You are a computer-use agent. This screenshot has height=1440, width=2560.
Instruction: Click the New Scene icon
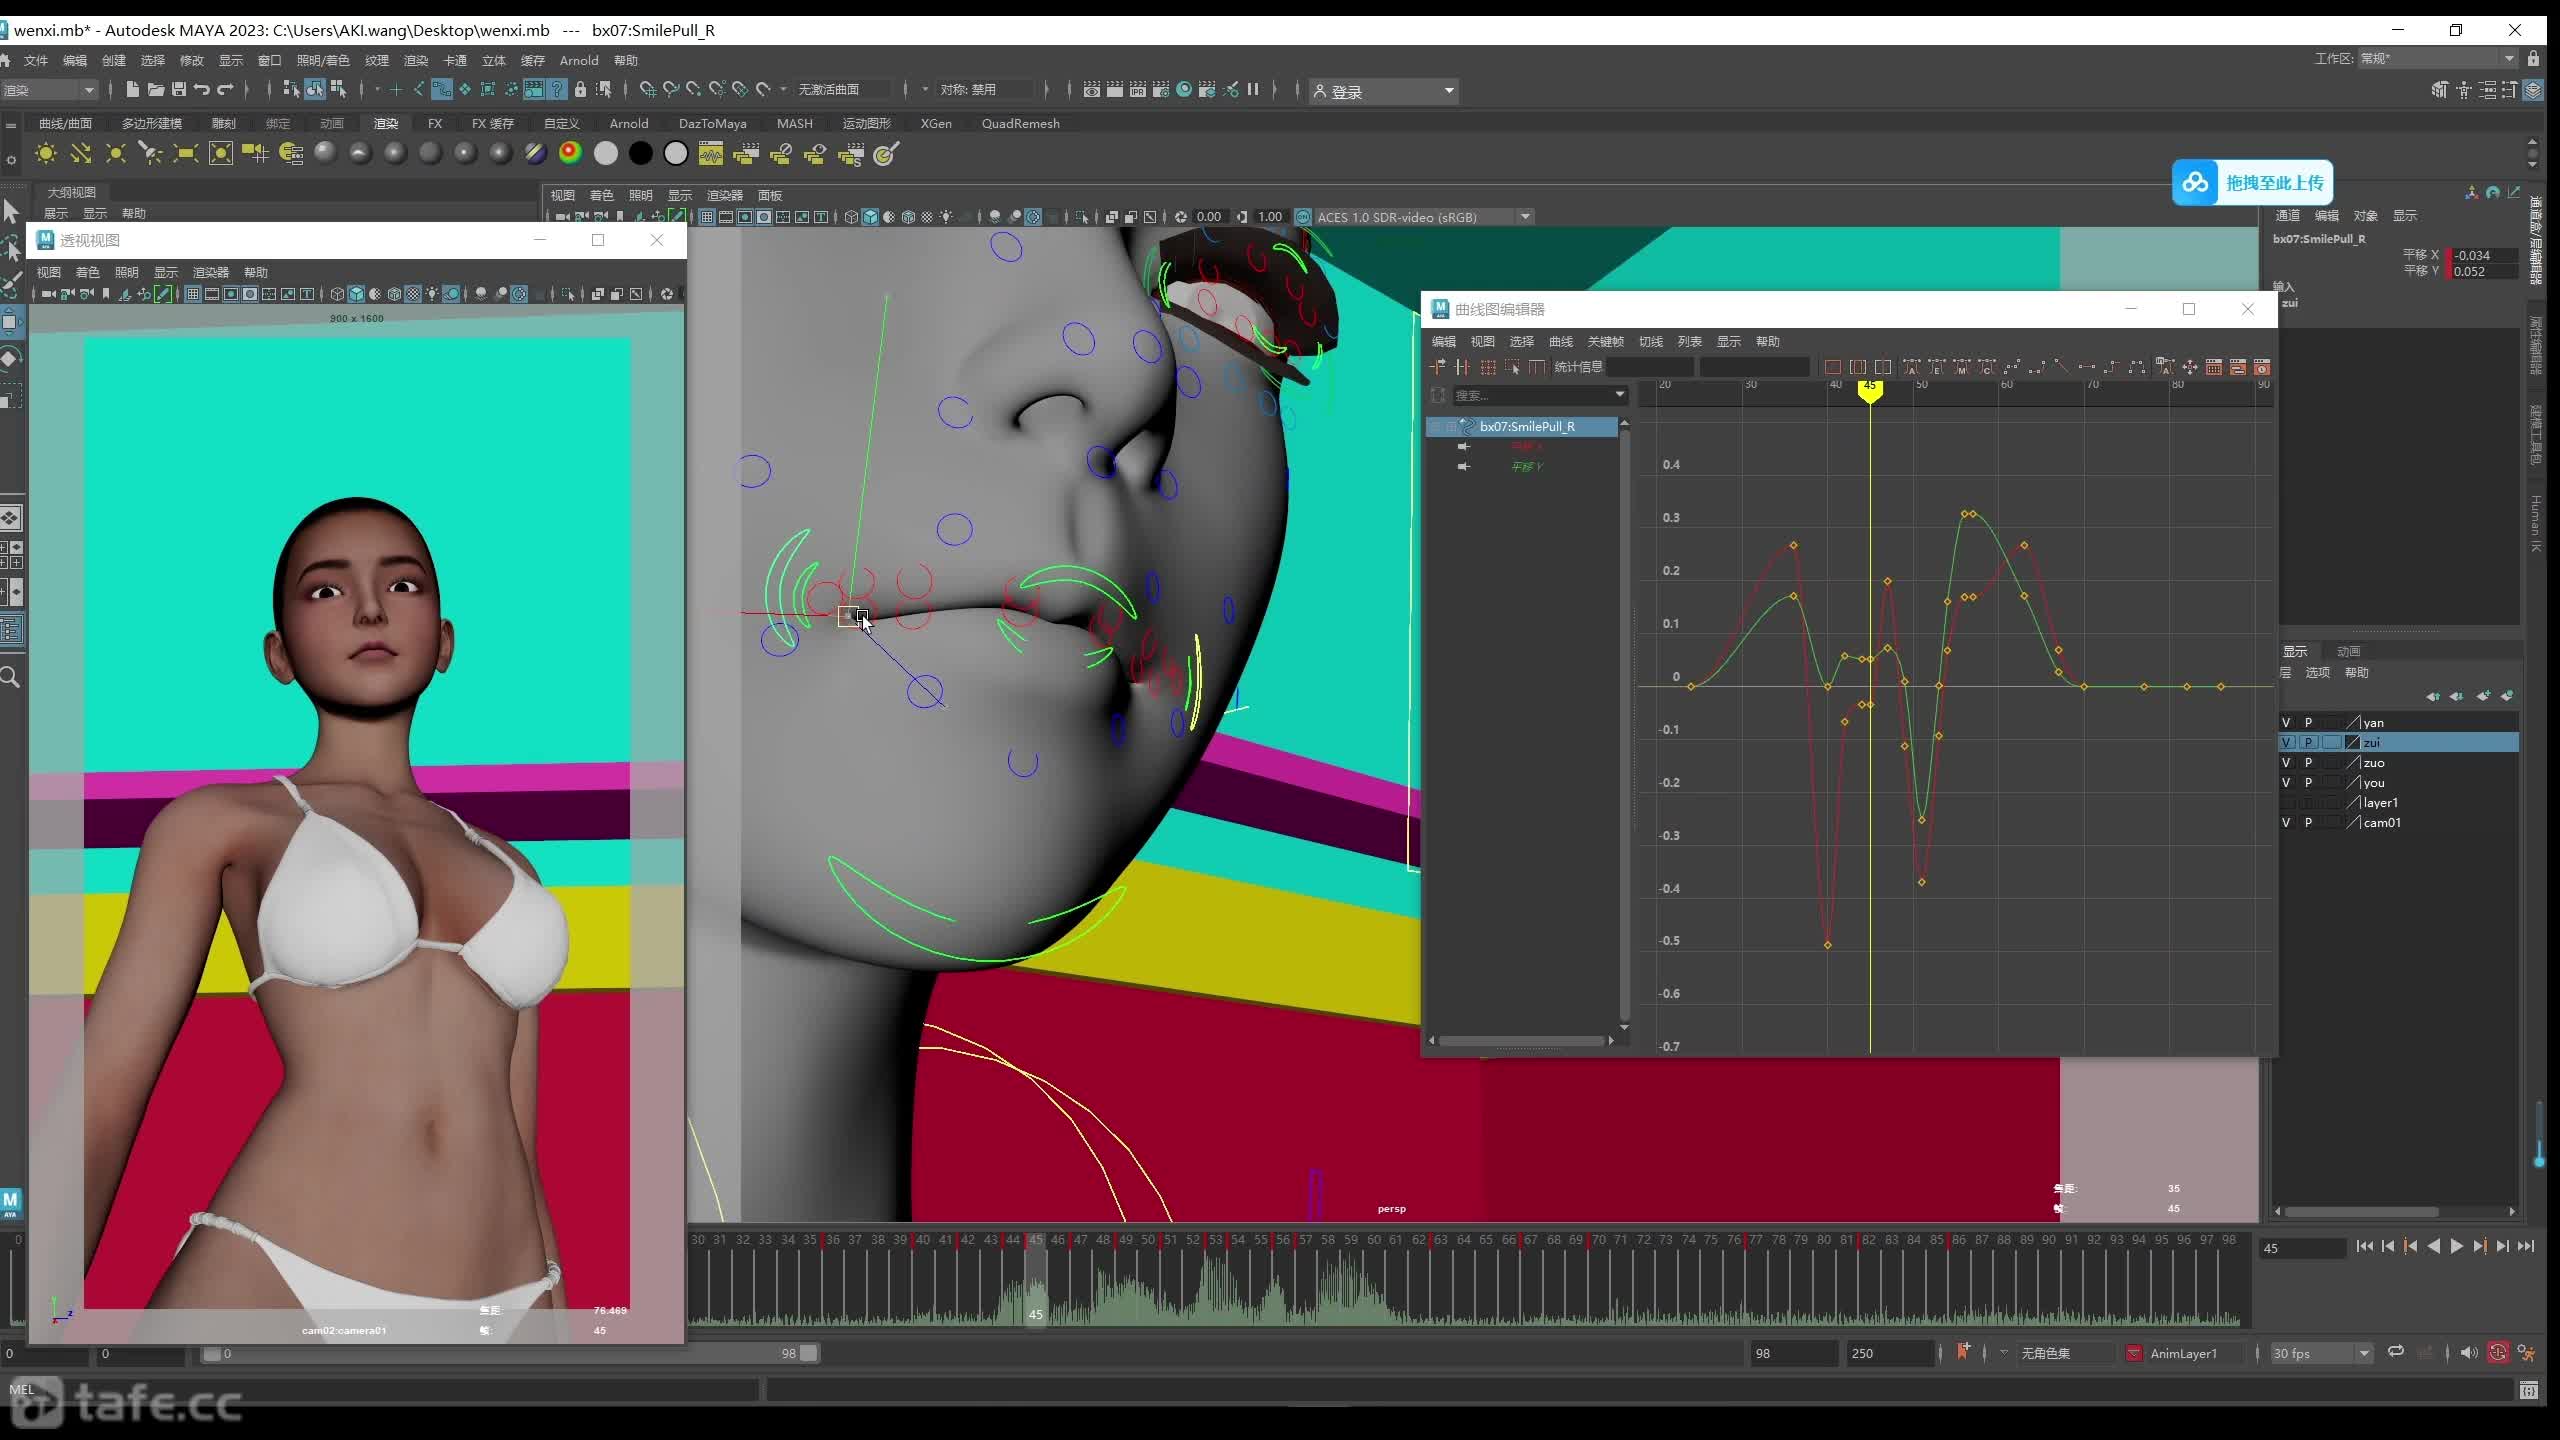click(x=132, y=90)
